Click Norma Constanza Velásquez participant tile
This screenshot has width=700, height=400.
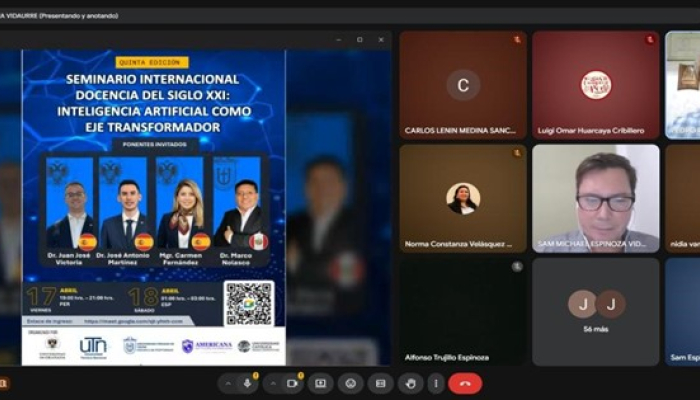click(x=462, y=198)
